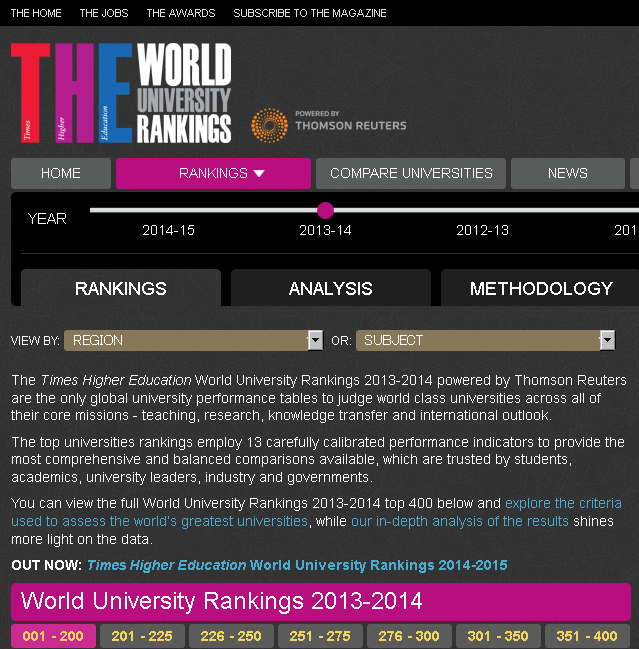Select rank range 201 - 225
Viewport: 639px width, 649px height.
click(142, 636)
